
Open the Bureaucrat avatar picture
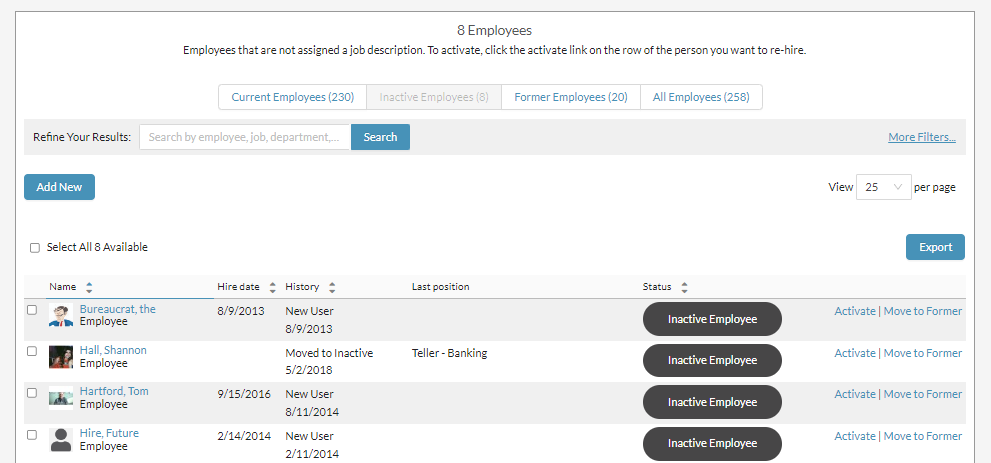click(x=61, y=315)
